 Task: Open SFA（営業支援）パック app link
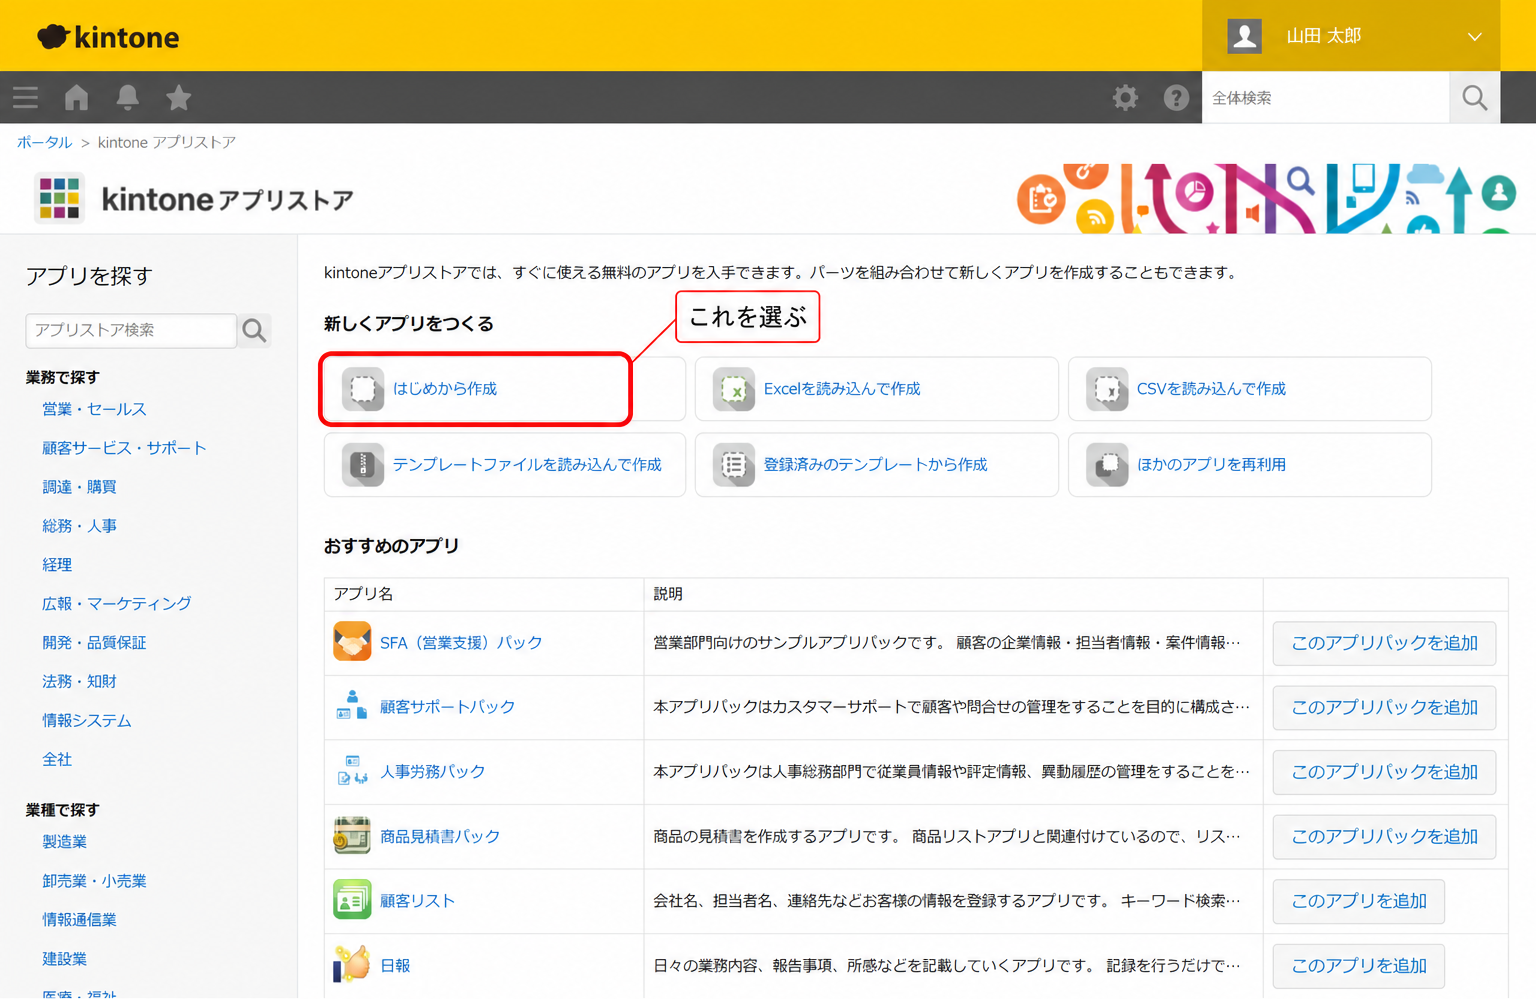point(461,643)
